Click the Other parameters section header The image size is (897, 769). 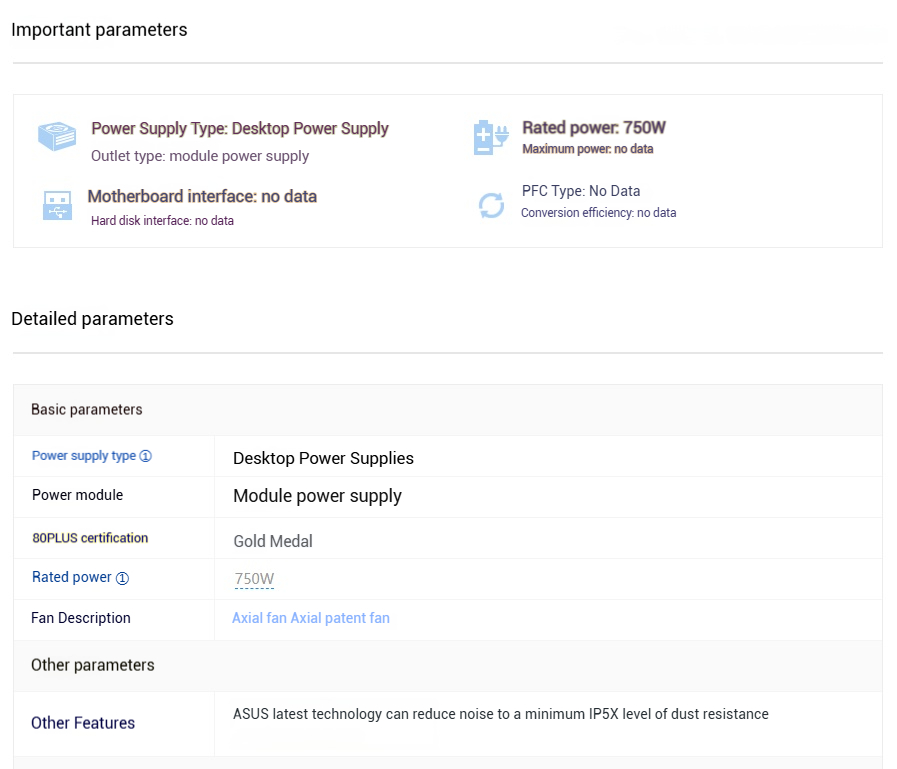(93, 665)
